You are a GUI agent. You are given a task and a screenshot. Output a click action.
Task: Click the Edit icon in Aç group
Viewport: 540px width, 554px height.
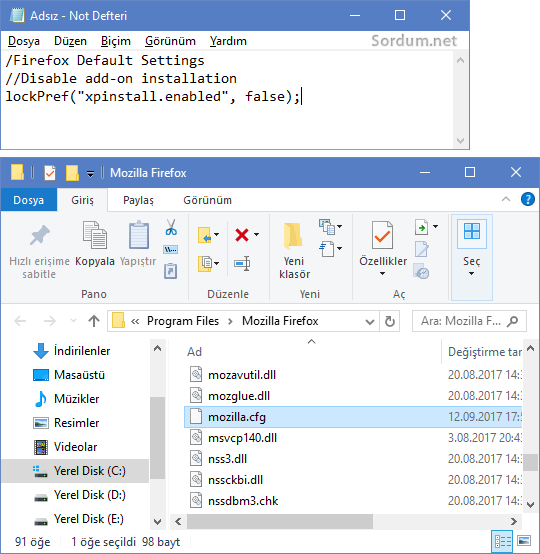[x=422, y=249]
